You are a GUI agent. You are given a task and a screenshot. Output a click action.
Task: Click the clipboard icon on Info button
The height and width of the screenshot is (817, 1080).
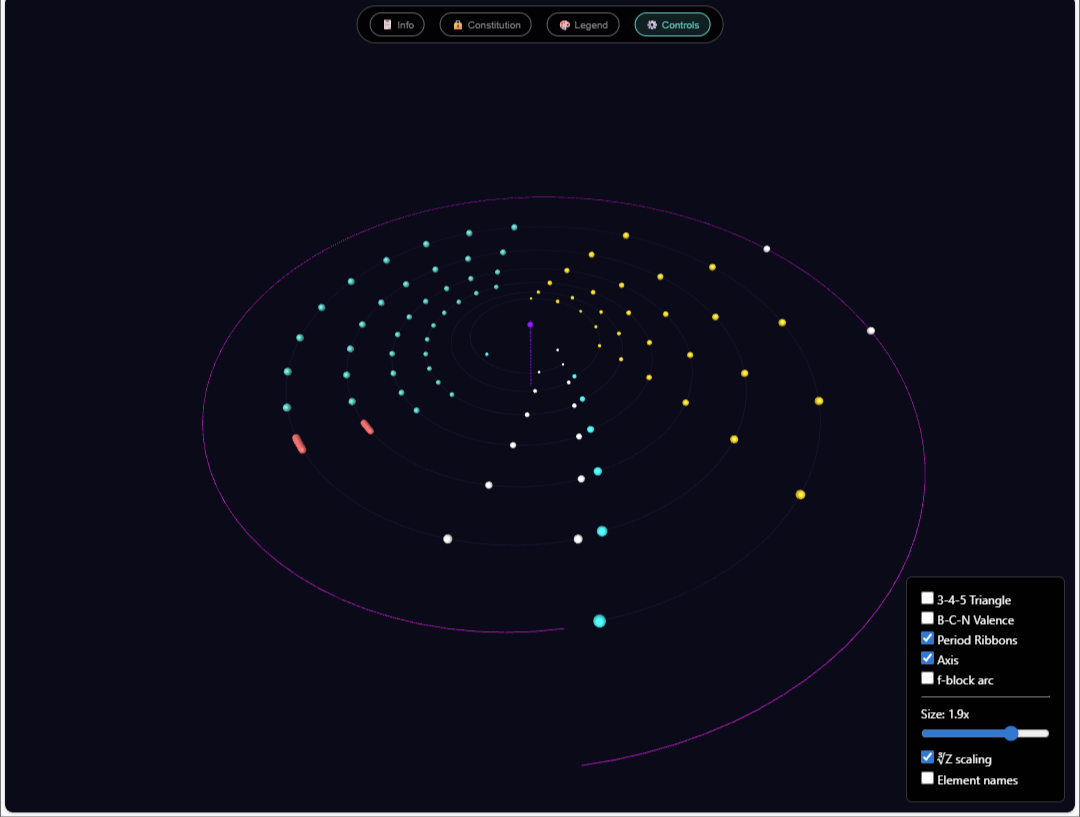coord(387,25)
